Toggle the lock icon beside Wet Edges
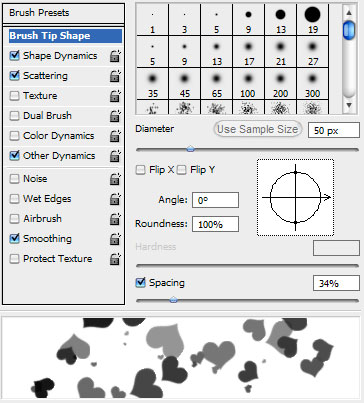The height and width of the screenshot is (403, 364). (115, 199)
